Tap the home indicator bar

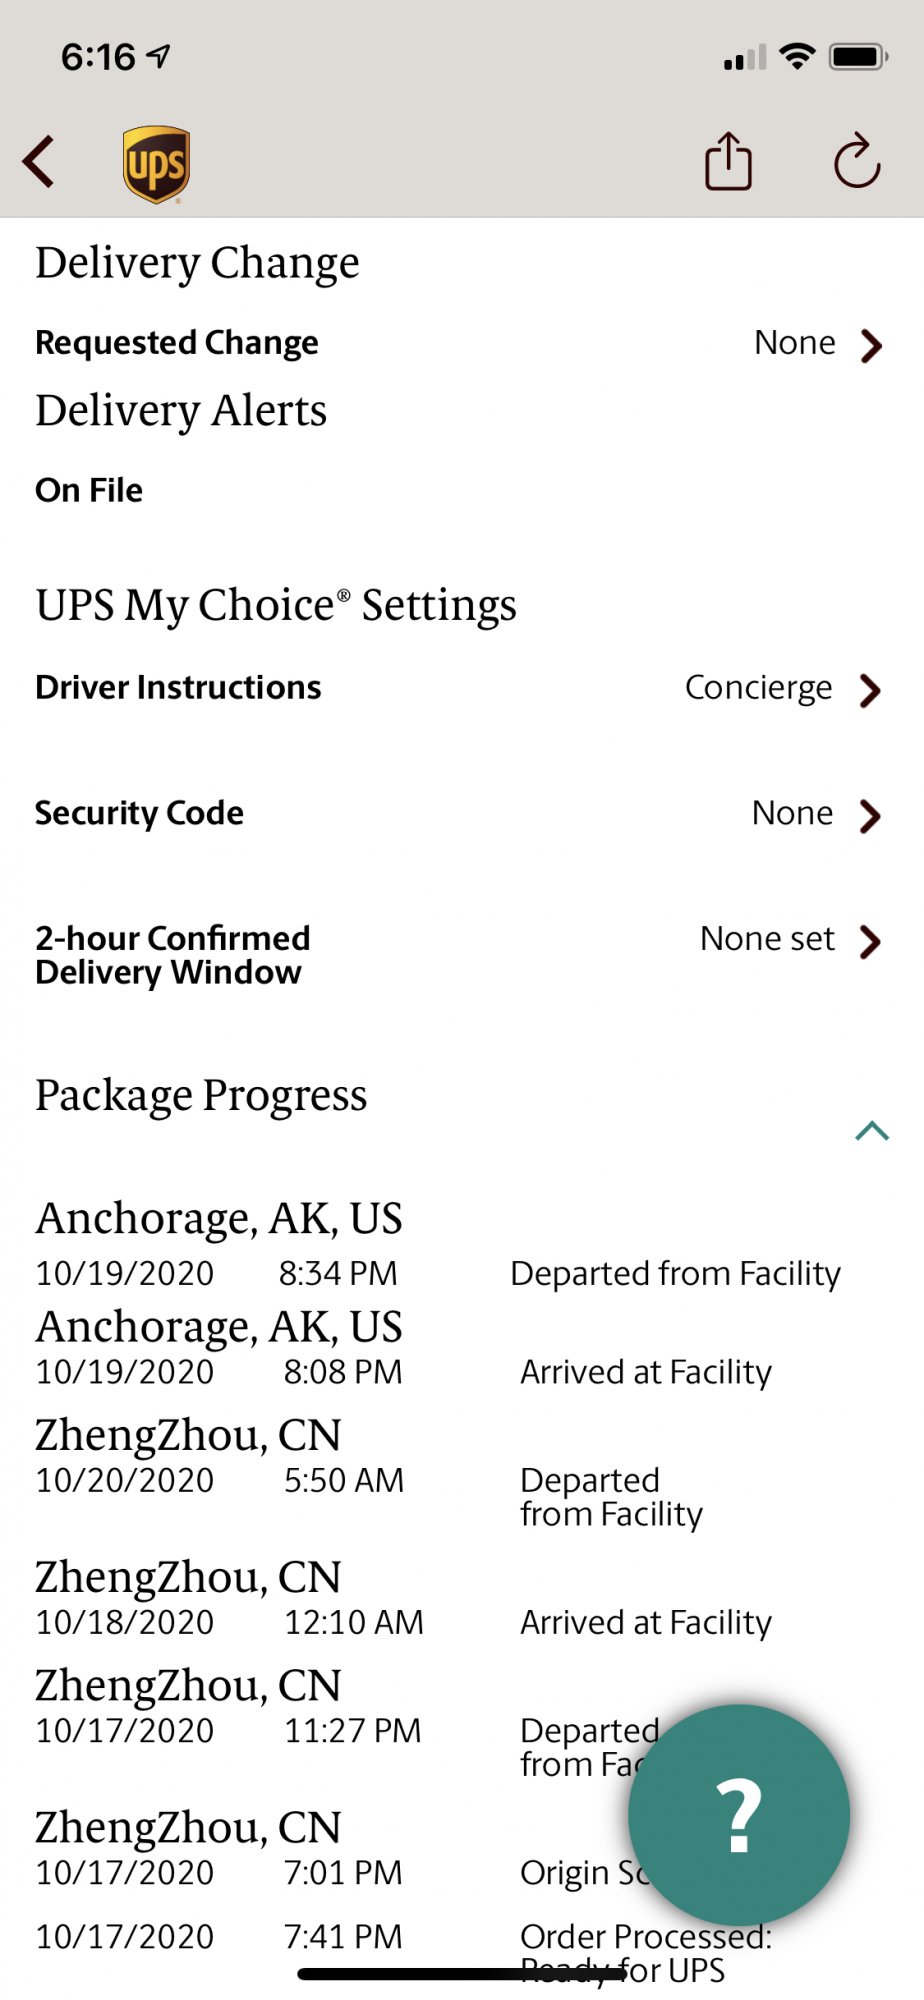tap(462, 1974)
